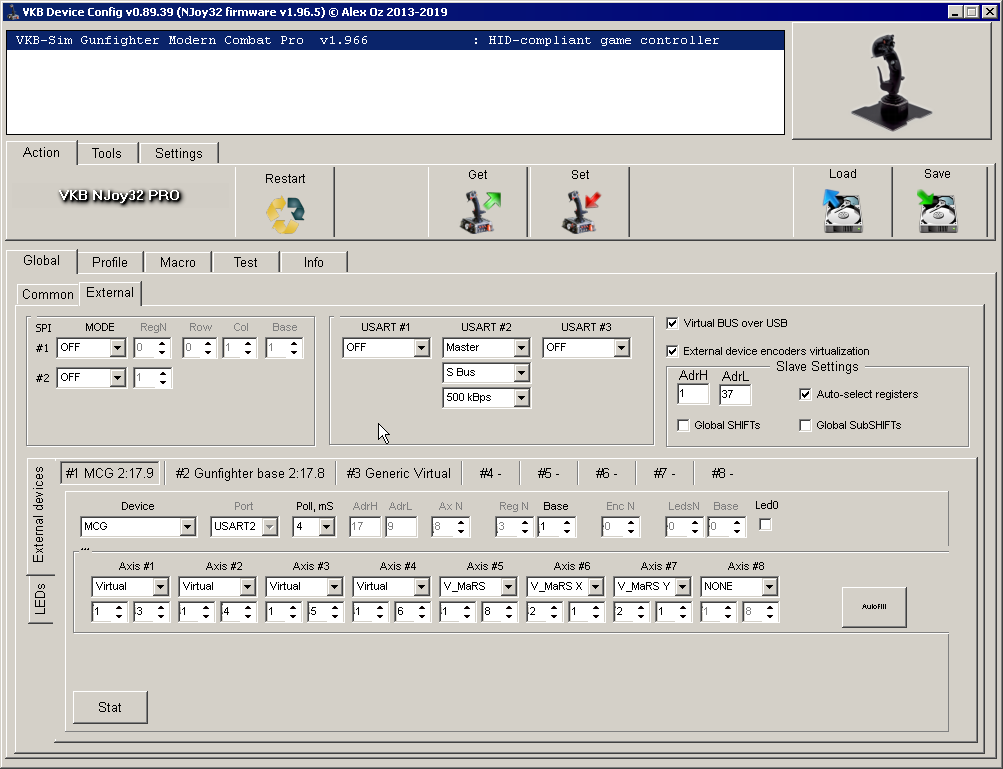Switch to the Common sub-tab
Screen dimensions: 1003x769
pos(48,294)
